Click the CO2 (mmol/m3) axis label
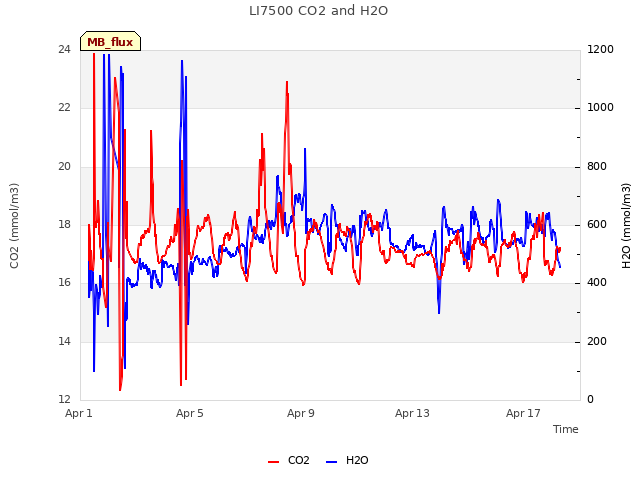Screen dimensions: 640x480 tap(14, 226)
